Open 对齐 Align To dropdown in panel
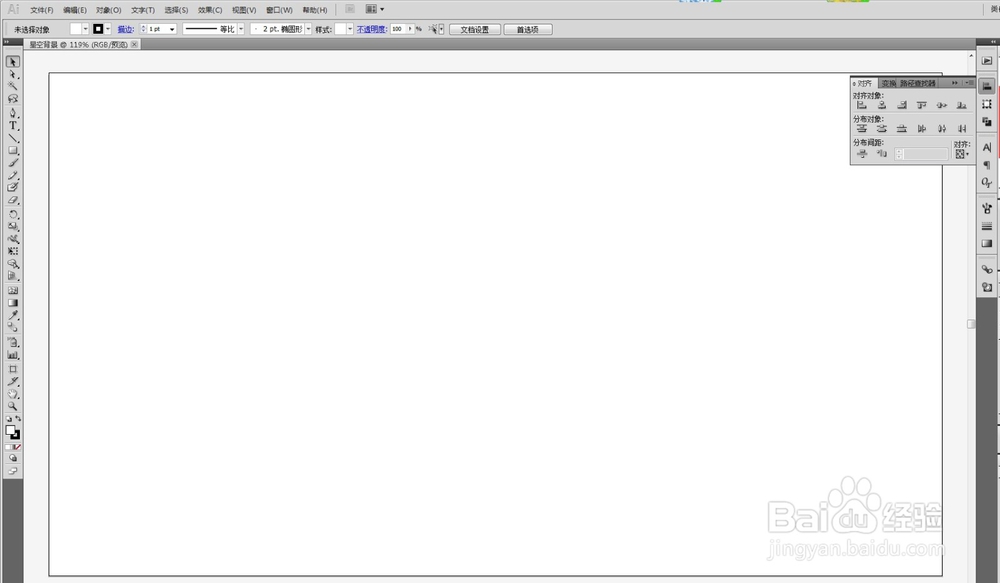 [961, 154]
